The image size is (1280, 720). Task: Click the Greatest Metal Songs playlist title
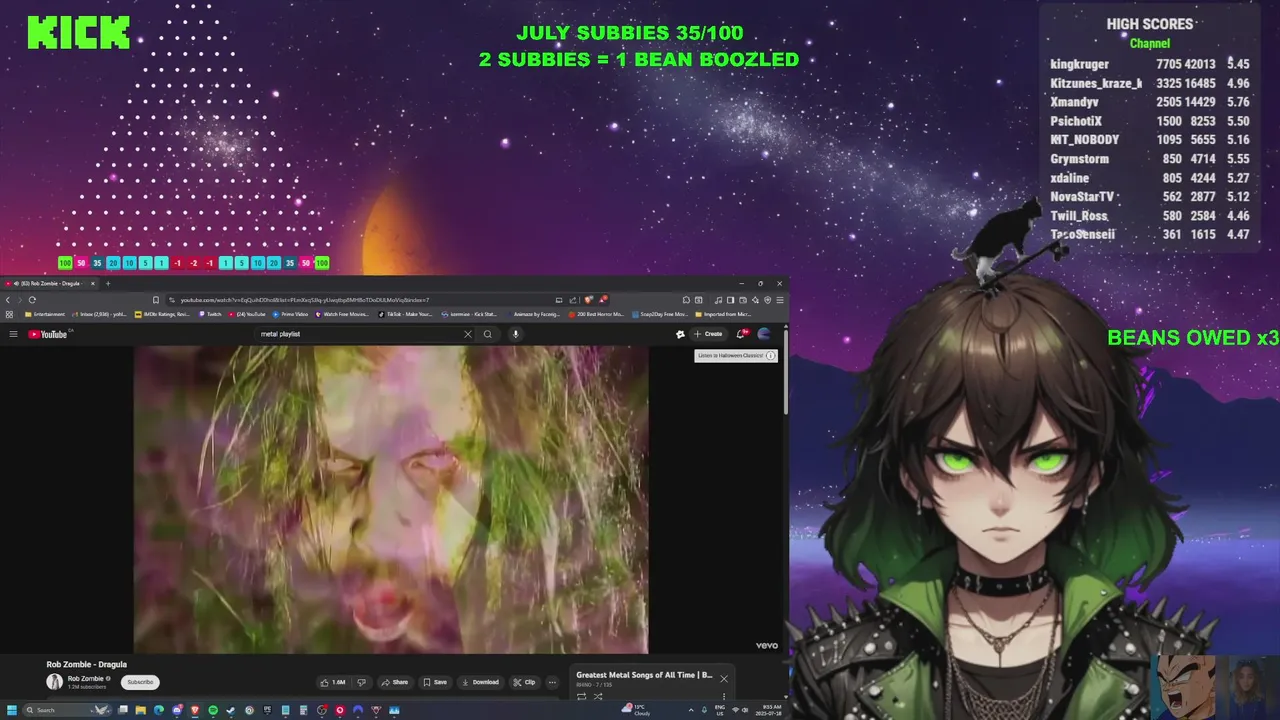644,675
